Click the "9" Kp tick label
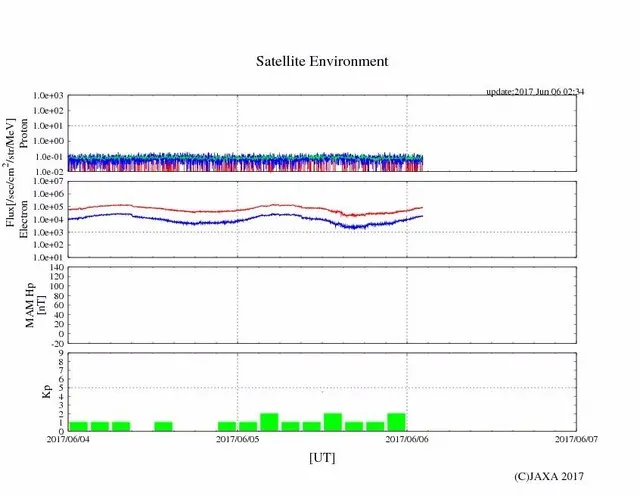The image size is (640, 496). click(61, 353)
